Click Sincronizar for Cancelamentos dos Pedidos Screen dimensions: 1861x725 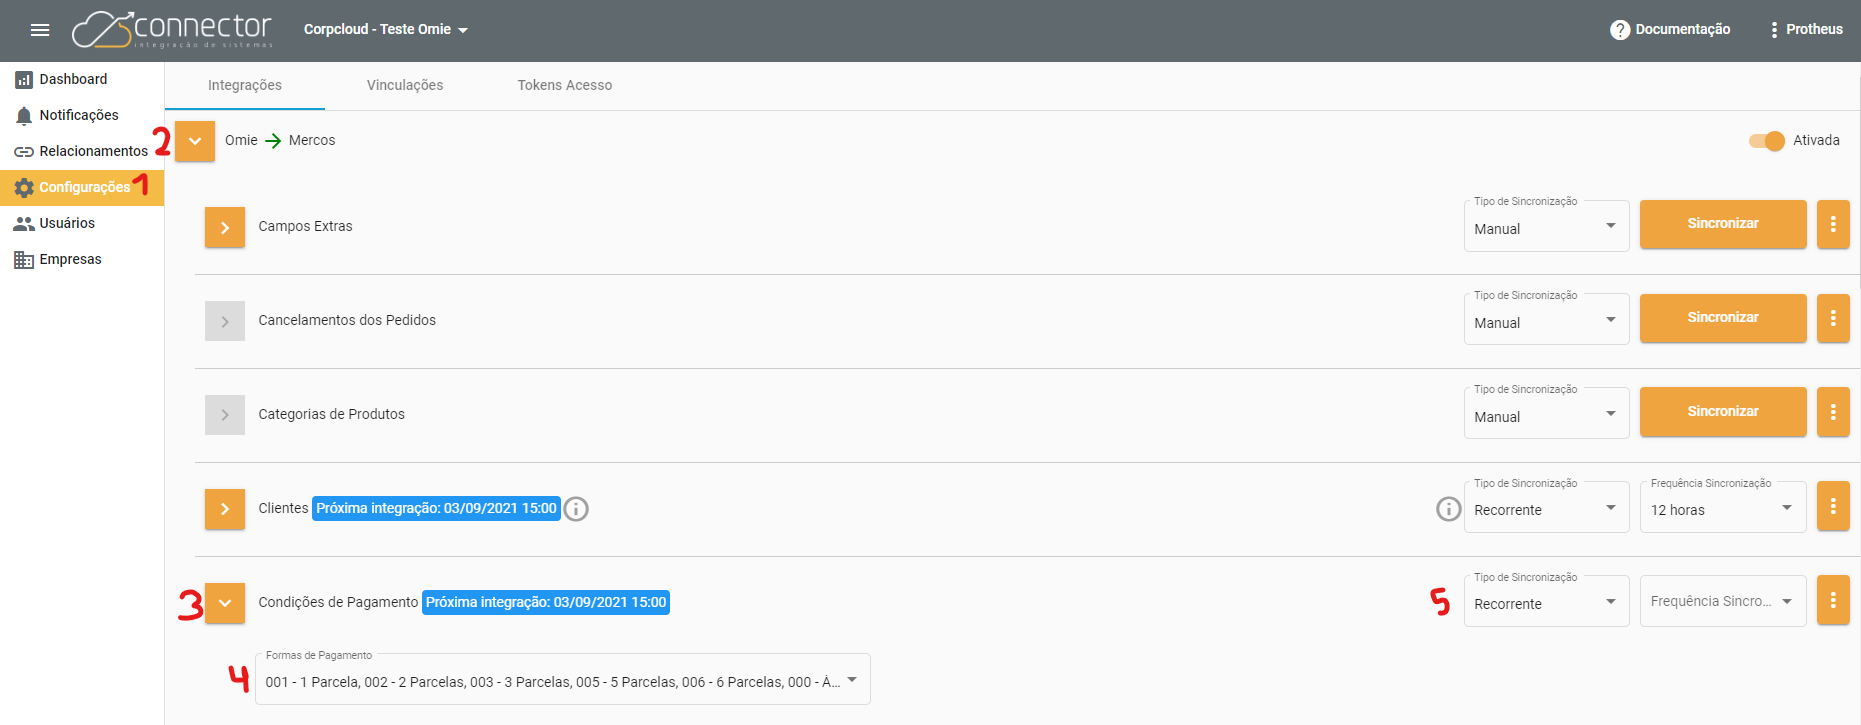tap(1723, 318)
